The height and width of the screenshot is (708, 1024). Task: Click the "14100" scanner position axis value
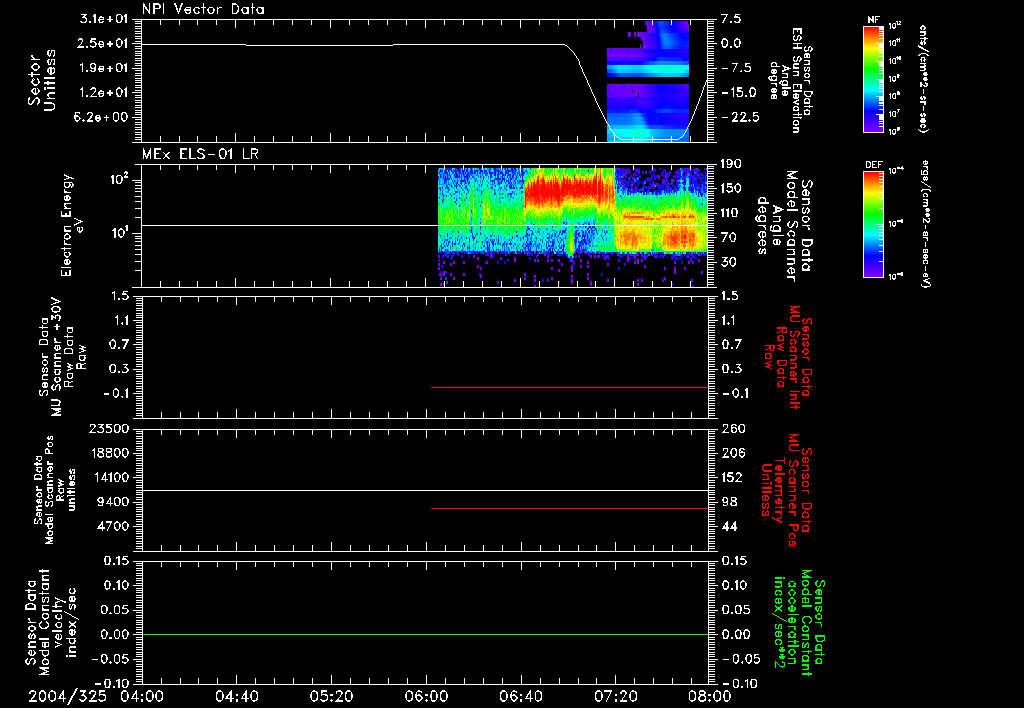(x=108, y=477)
